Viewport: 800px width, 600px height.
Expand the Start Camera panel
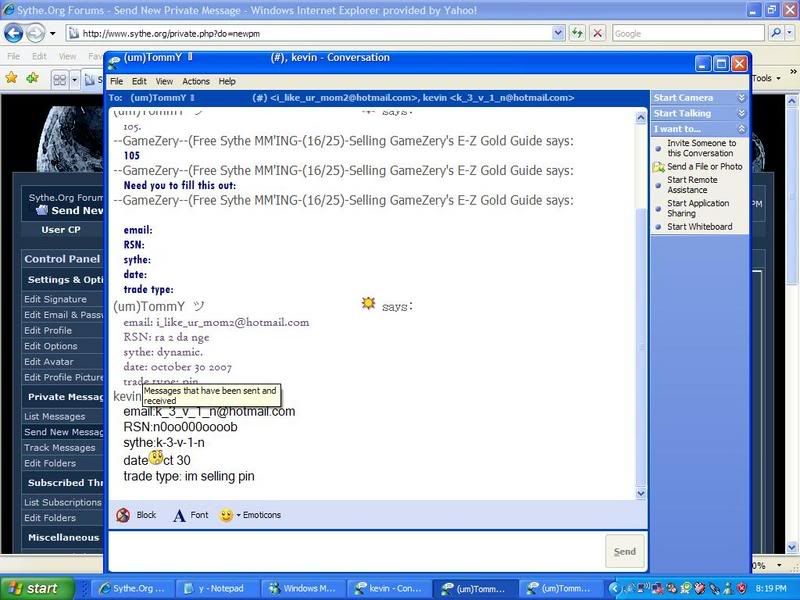tap(741, 97)
